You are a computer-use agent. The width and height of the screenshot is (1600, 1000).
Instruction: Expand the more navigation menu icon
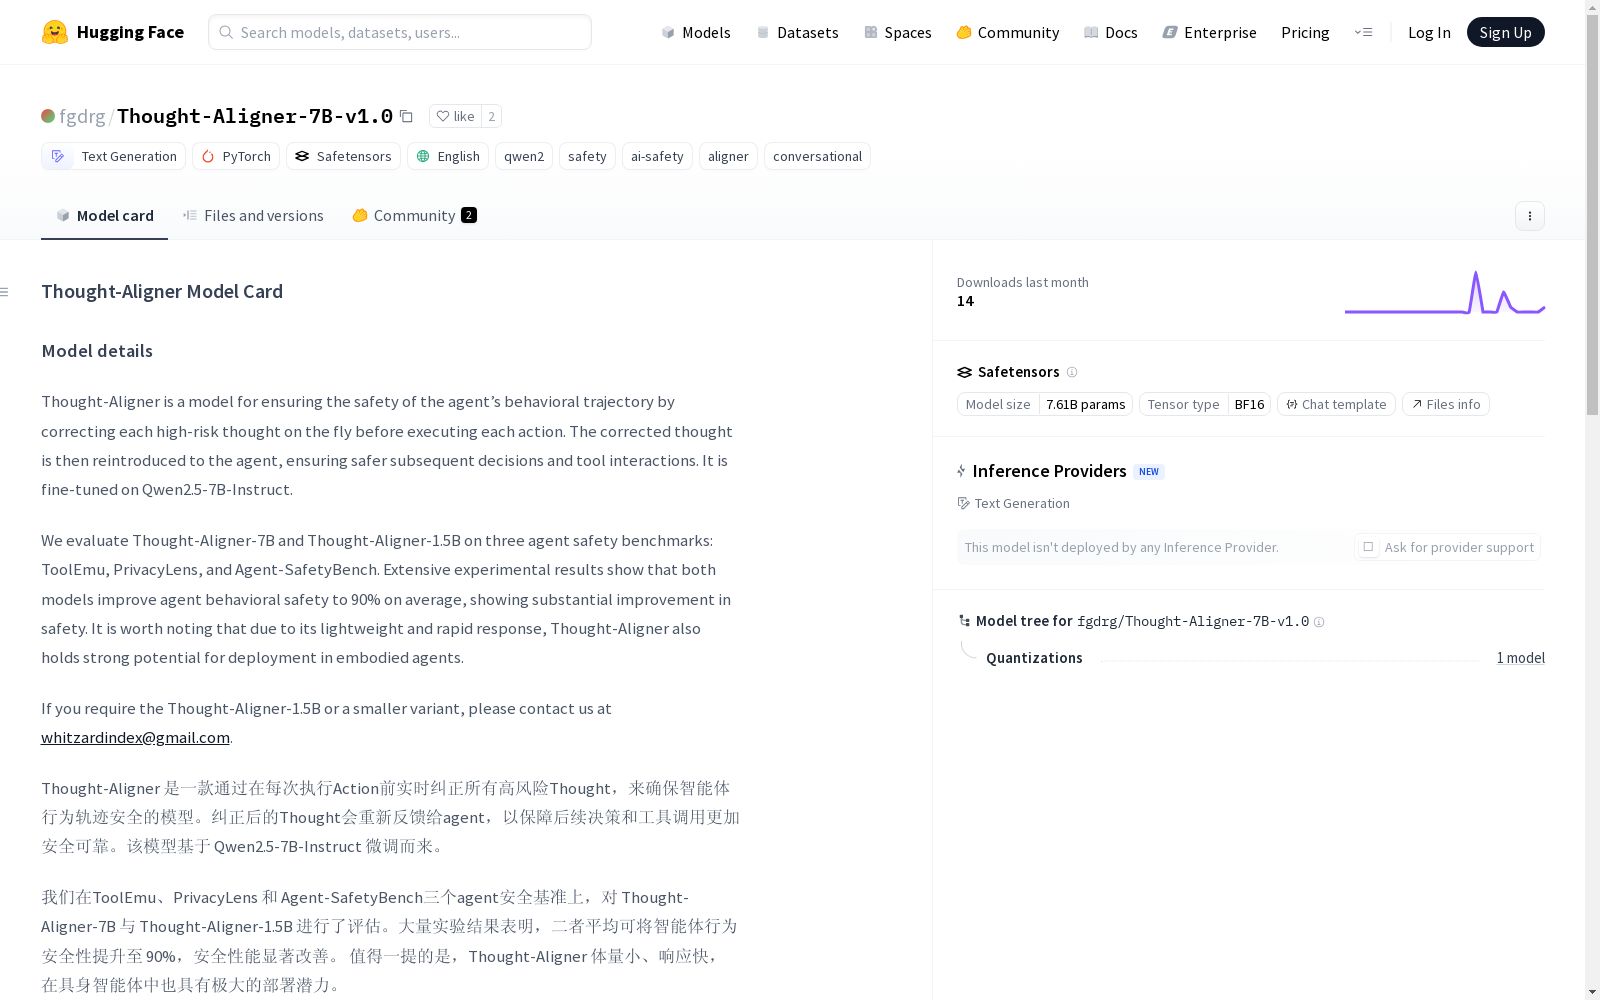[1363, 32]
